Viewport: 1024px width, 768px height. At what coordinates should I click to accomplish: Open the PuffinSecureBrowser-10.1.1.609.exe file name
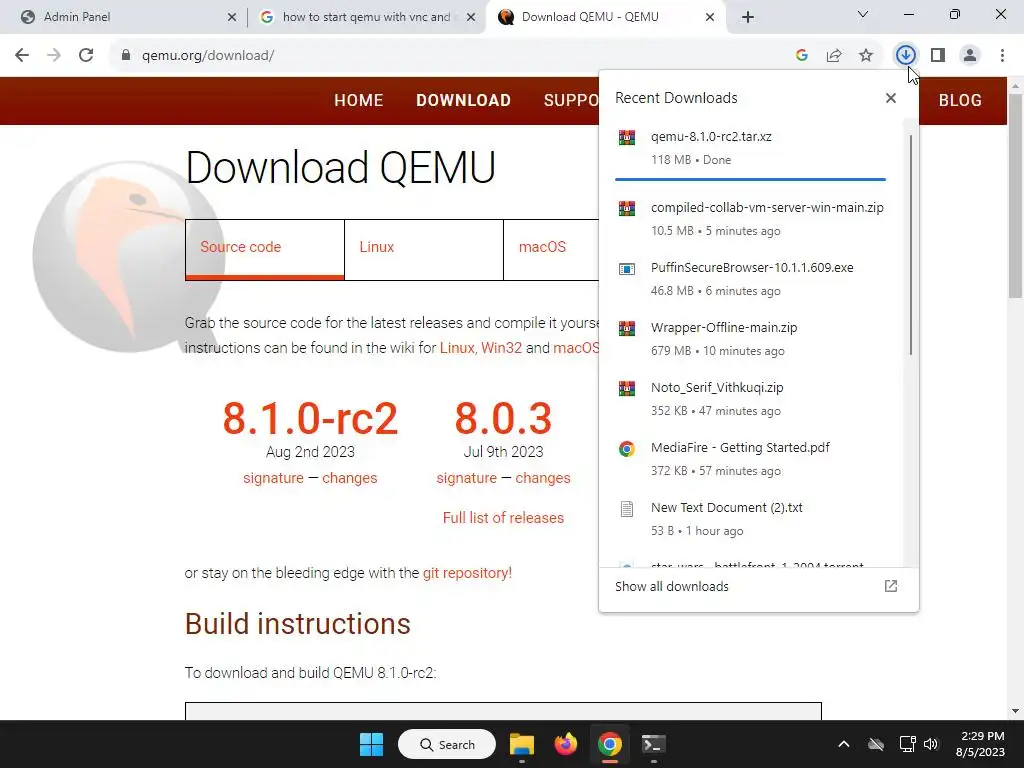point(752,268)
